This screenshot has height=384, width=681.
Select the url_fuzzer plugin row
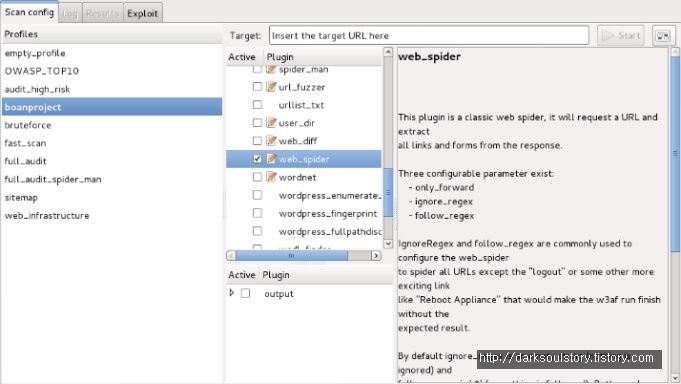pos(304,87)
